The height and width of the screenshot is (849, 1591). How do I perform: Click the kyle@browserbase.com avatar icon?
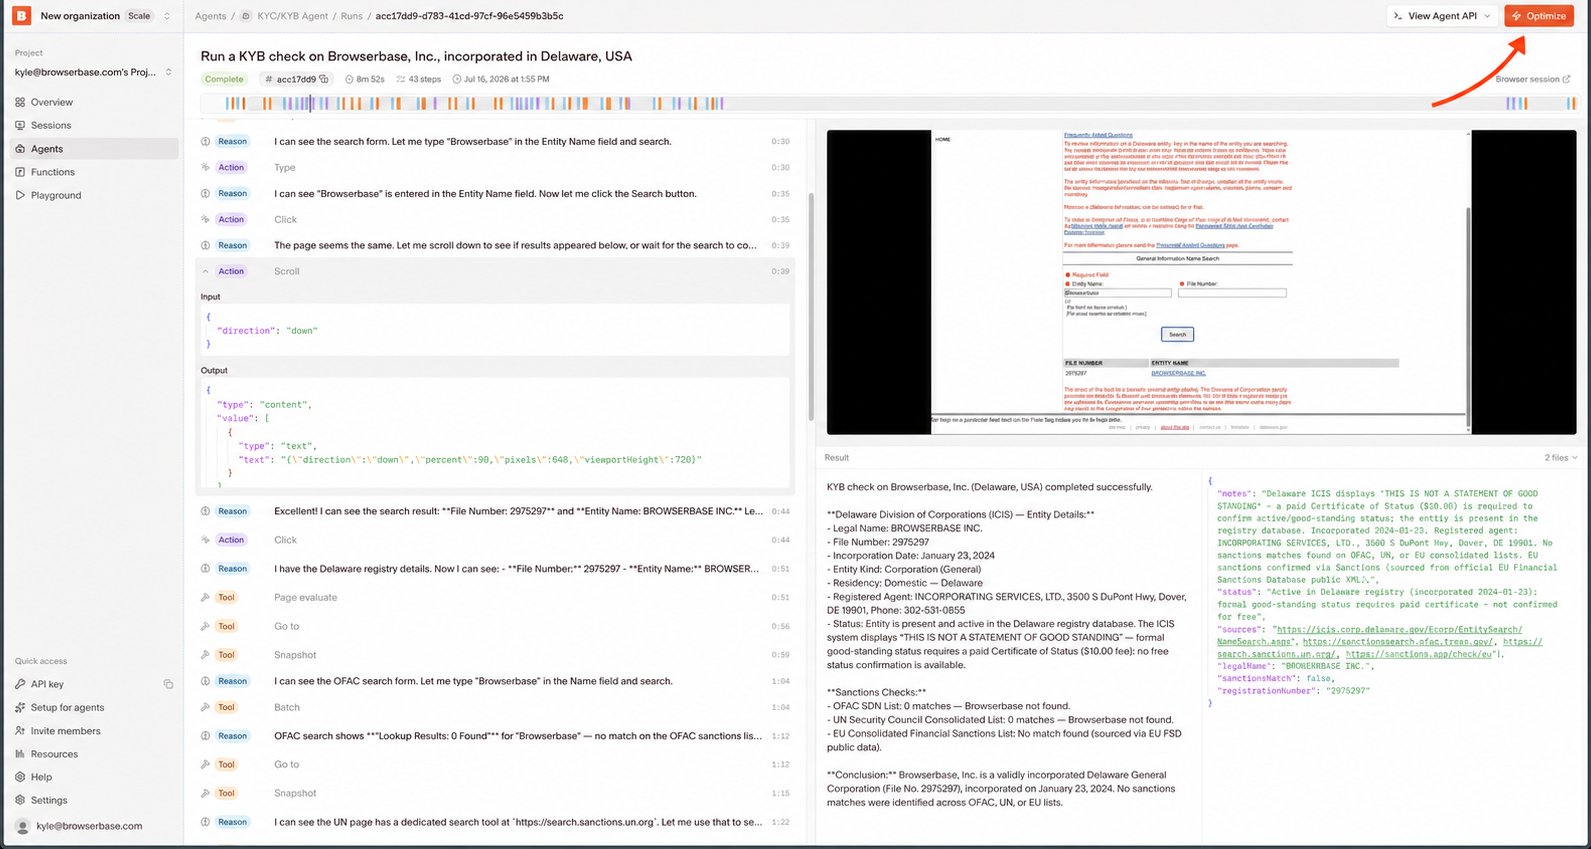click(x=22, y=826)
